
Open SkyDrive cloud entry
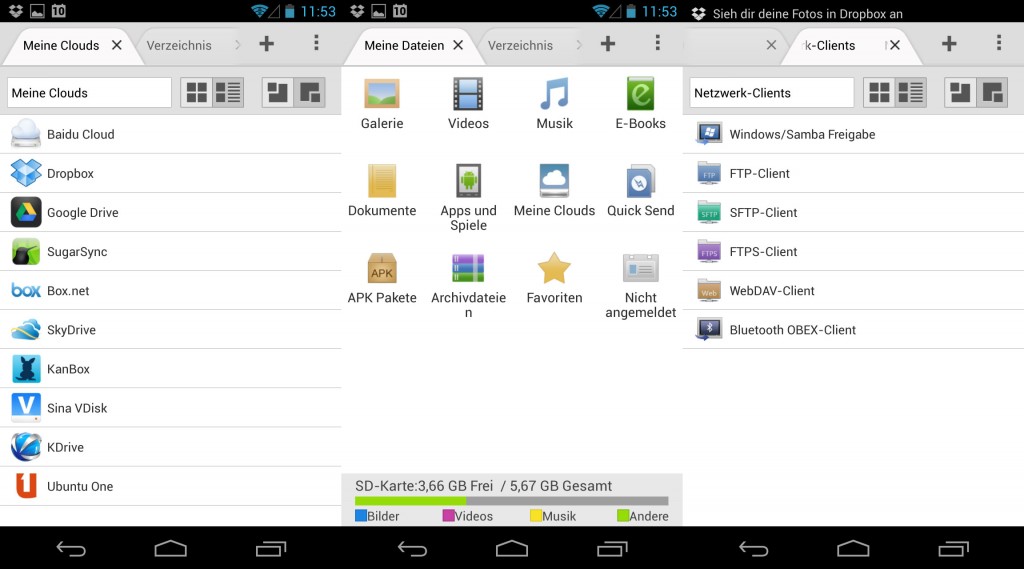point(170,330)
